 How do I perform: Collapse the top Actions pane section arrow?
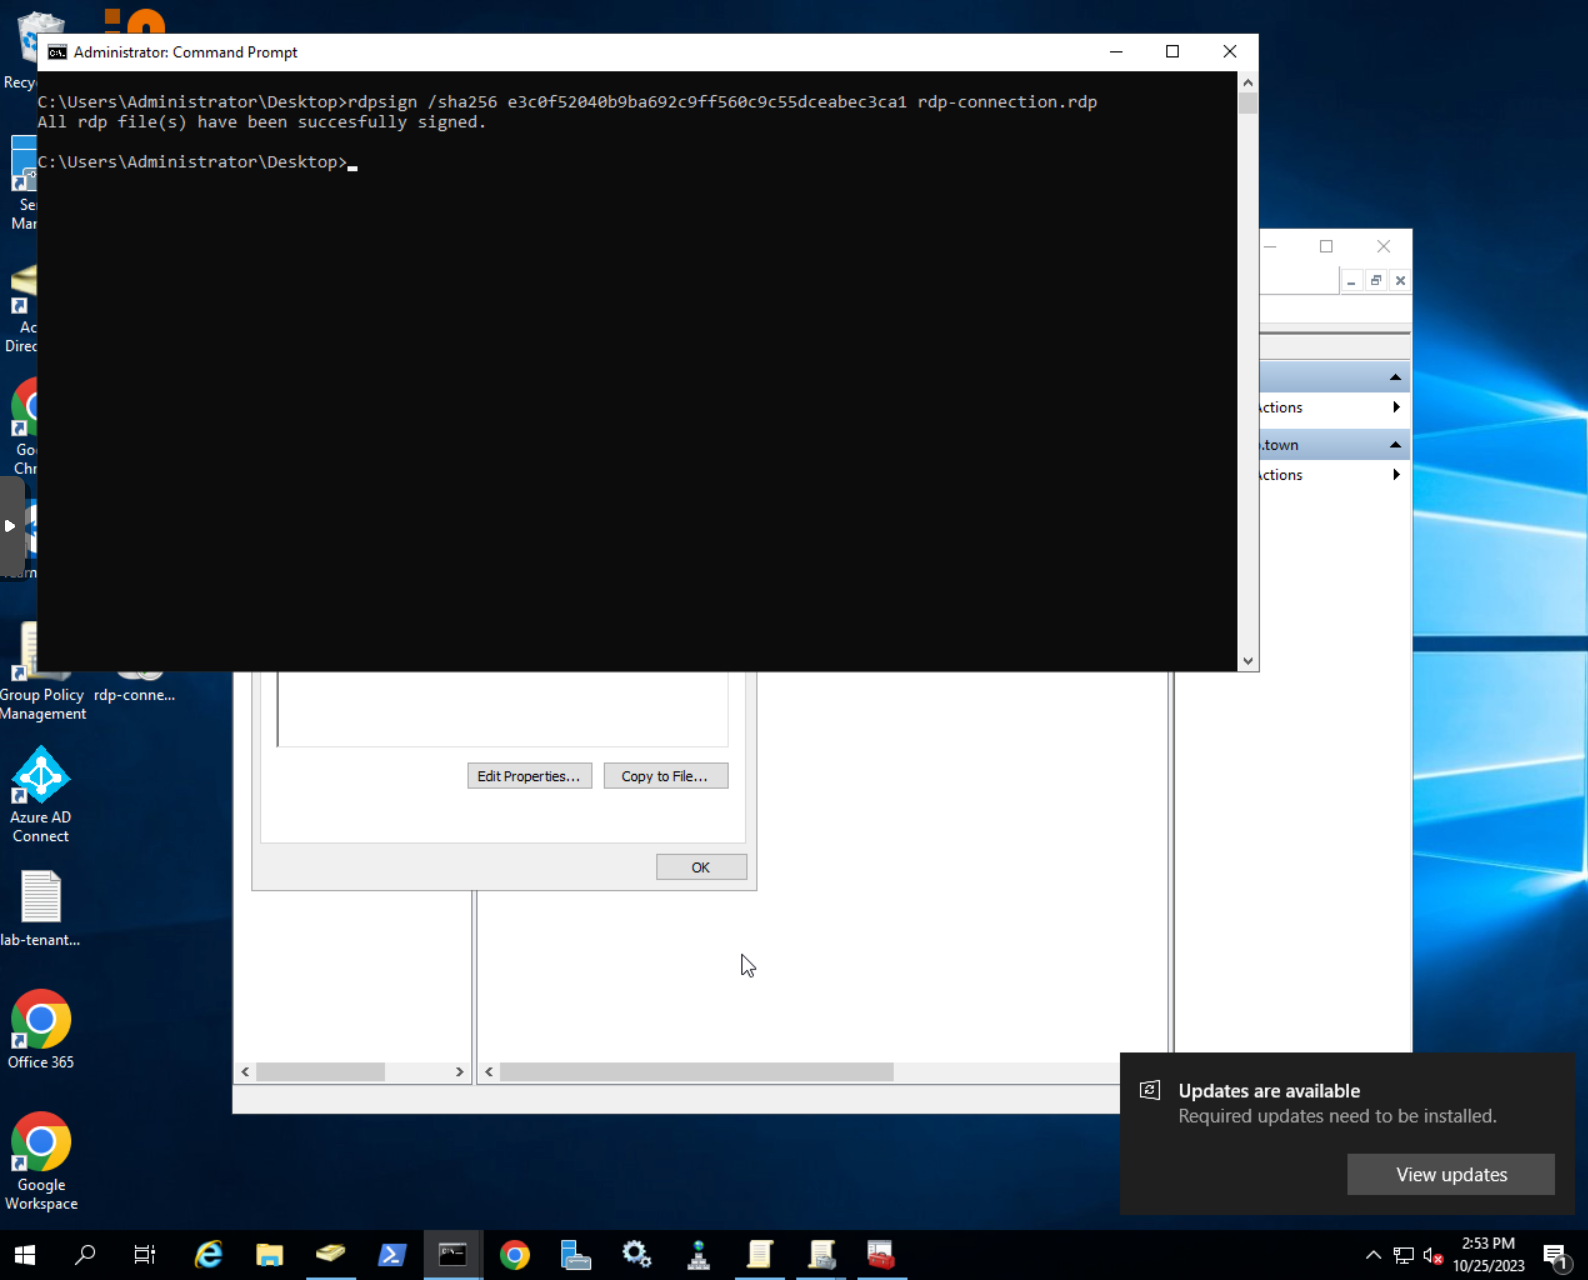coord(1395,377)
